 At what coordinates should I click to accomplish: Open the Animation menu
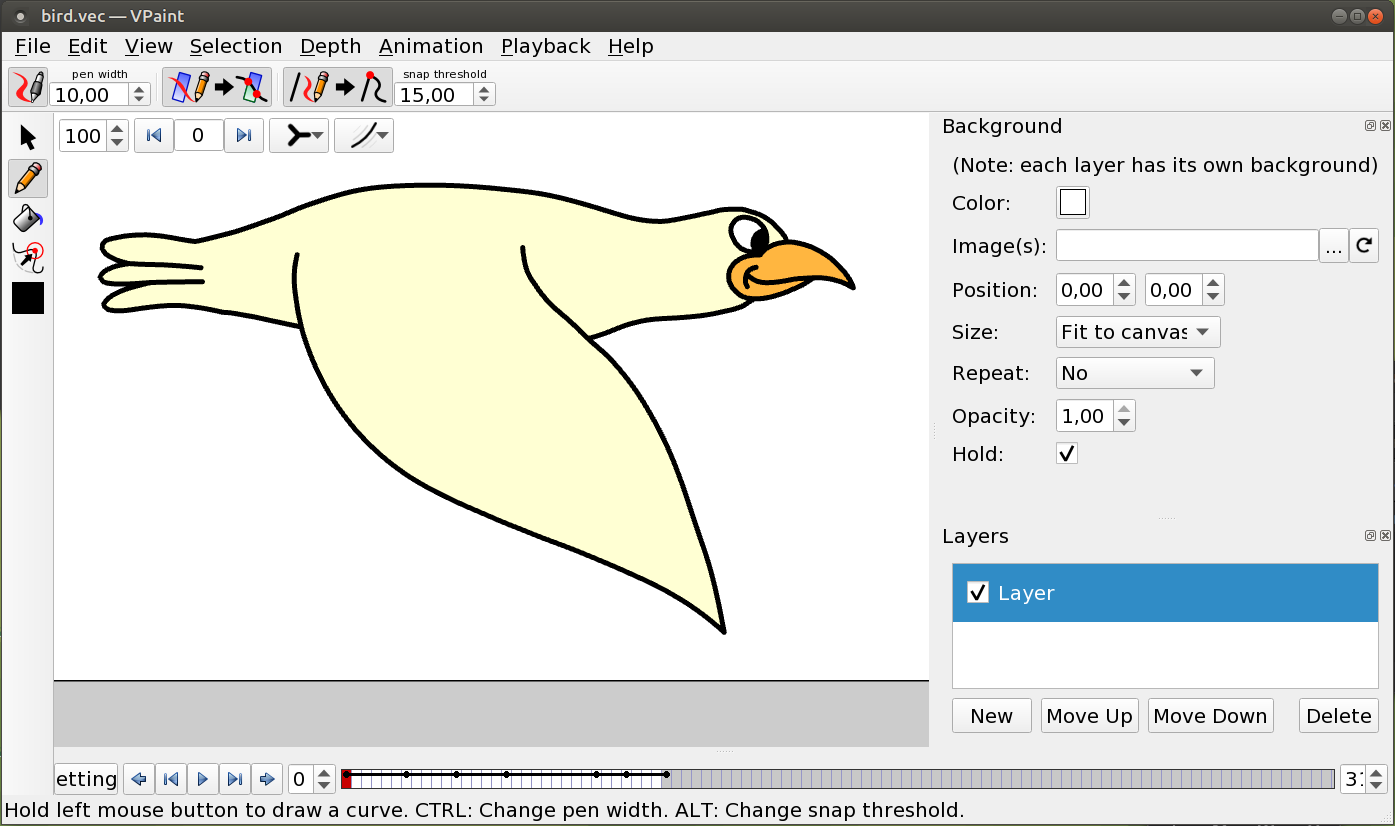coord(431,46)
